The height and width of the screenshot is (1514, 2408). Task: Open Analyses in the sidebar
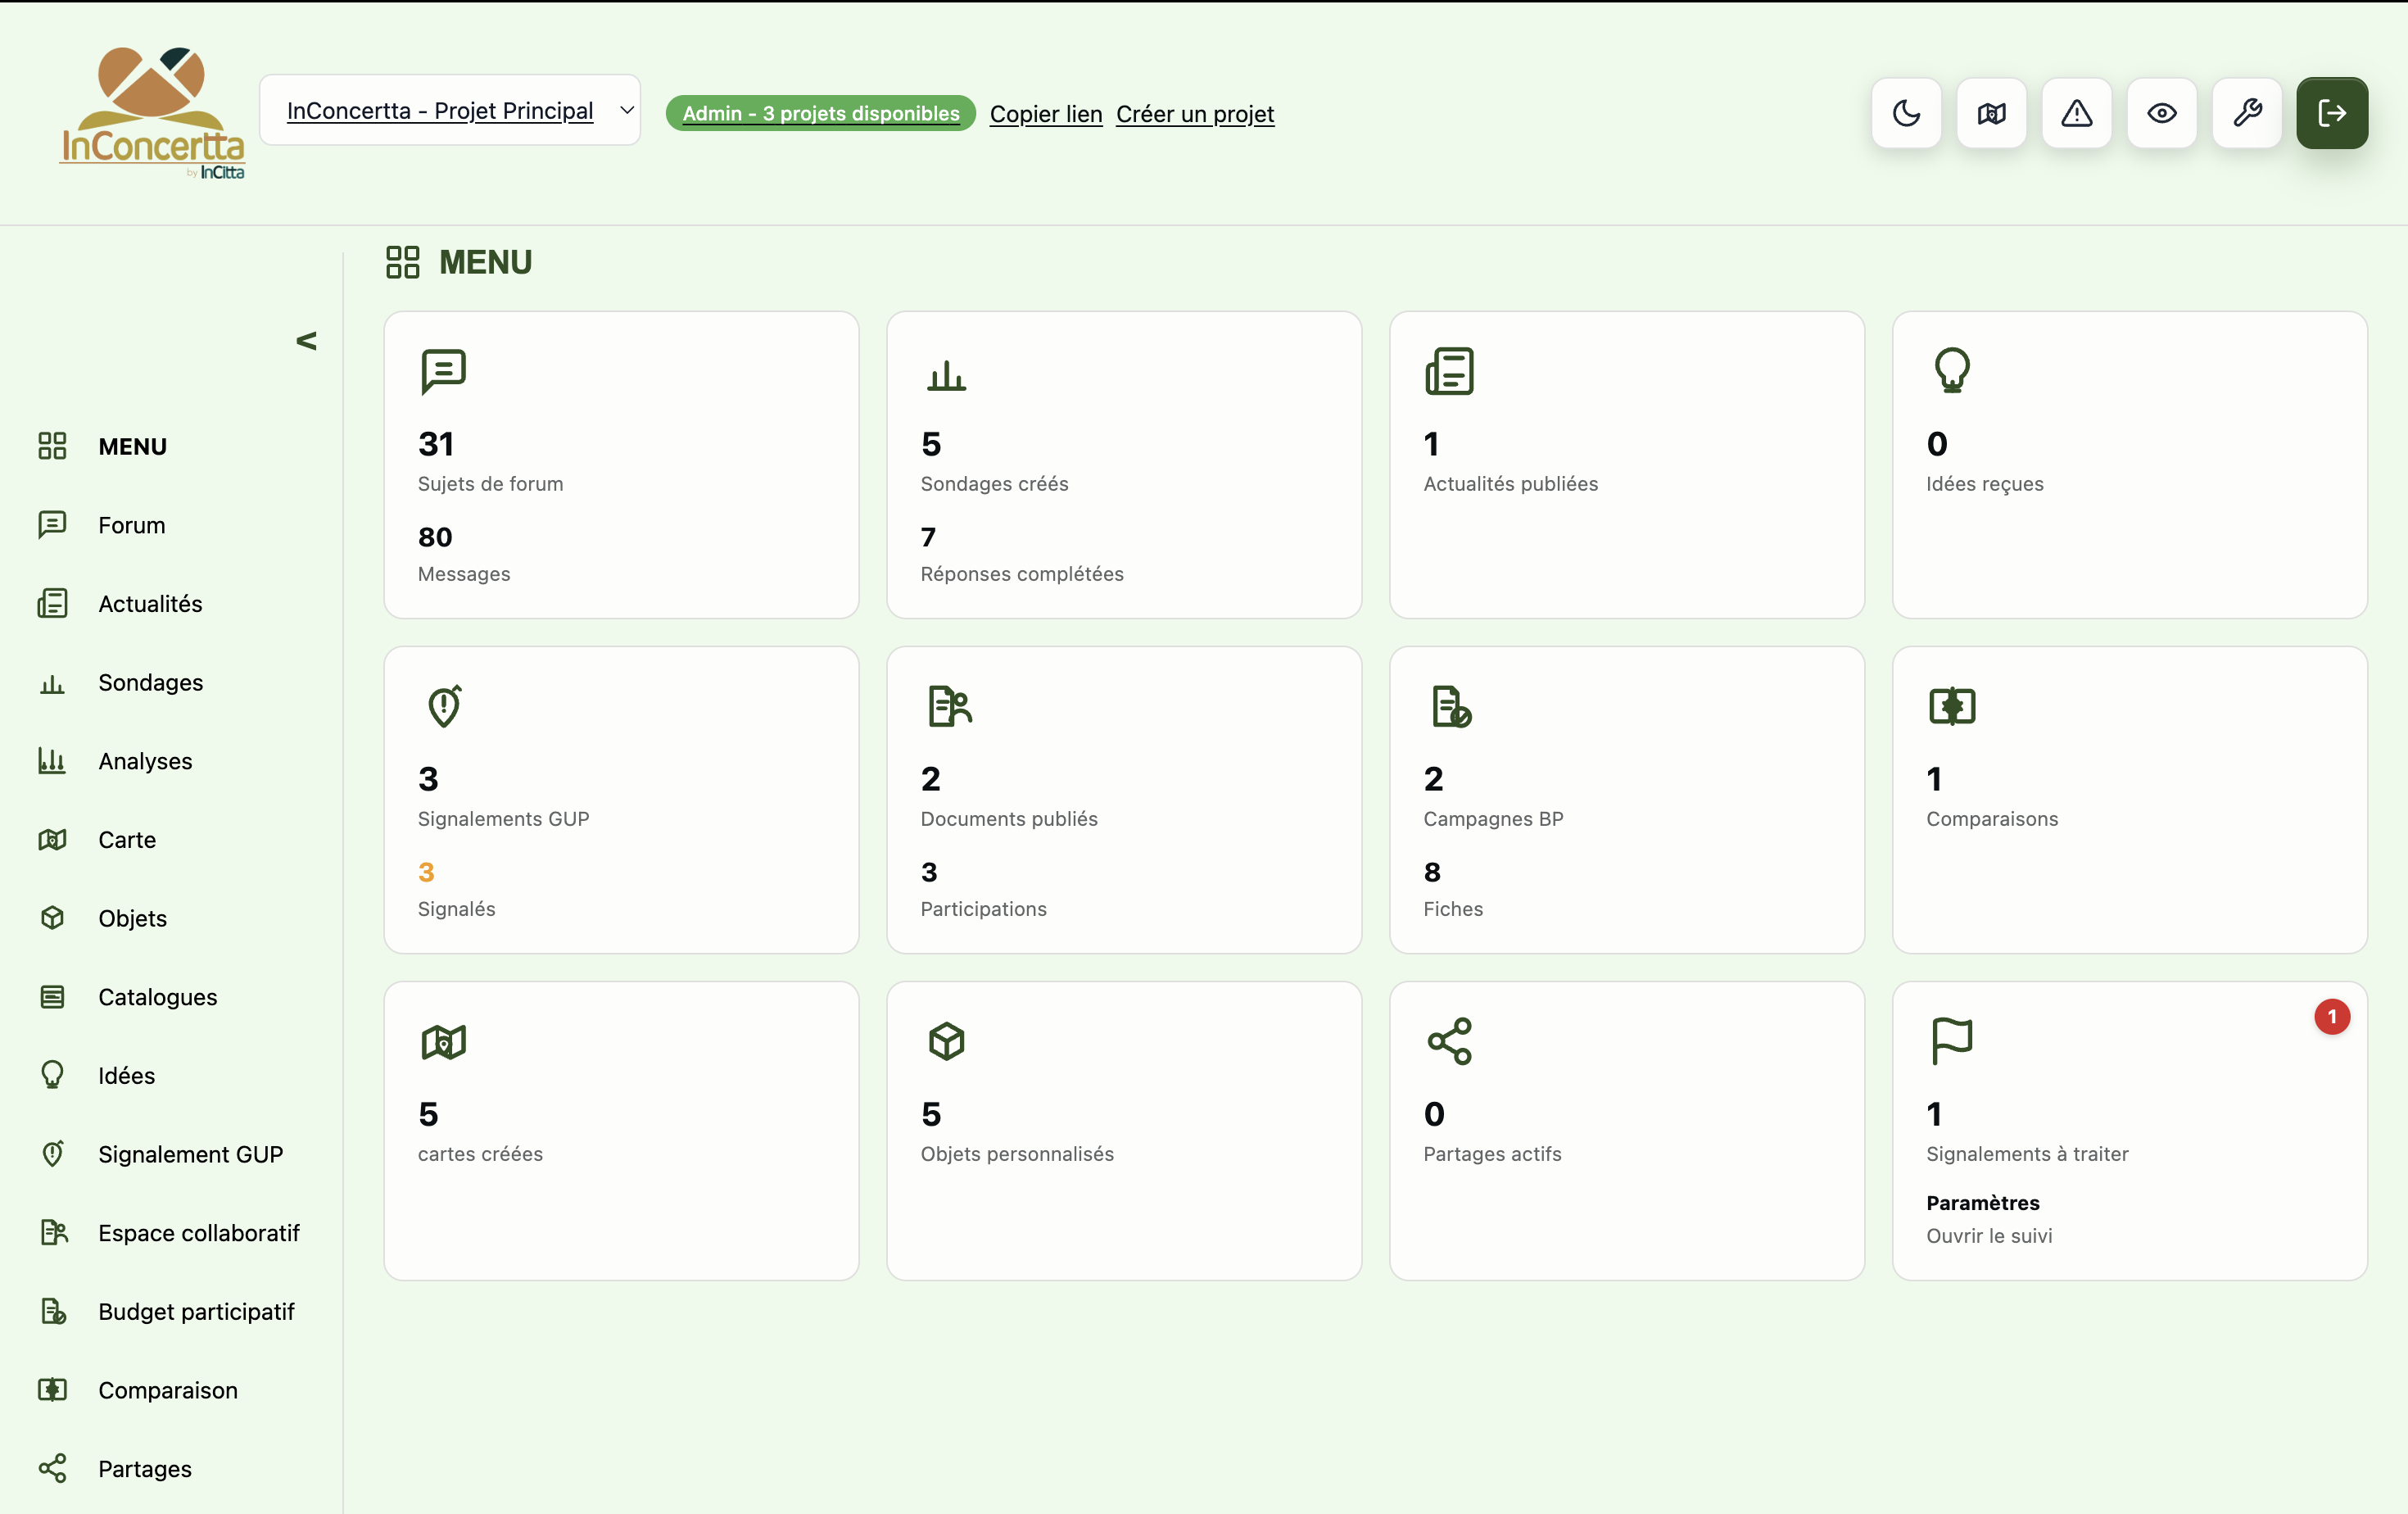(145, 761)
